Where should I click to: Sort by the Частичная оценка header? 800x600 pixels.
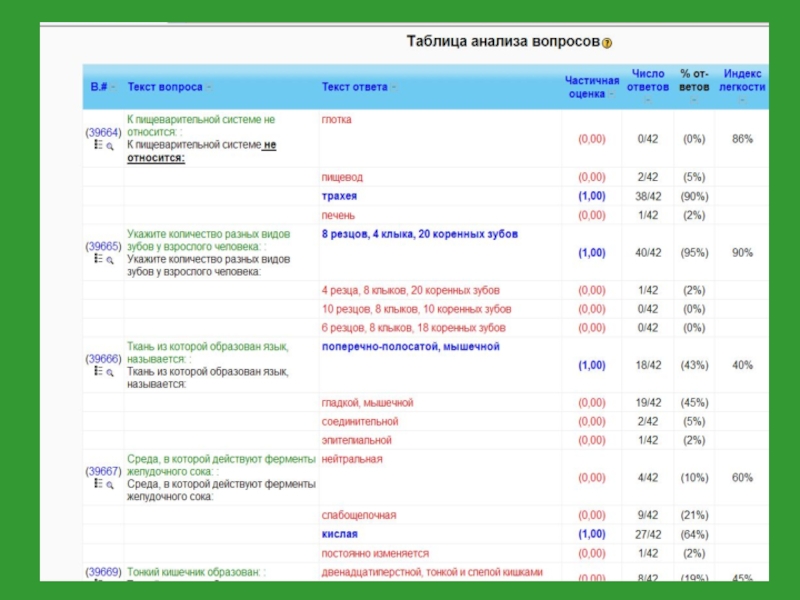click(592, 87)
